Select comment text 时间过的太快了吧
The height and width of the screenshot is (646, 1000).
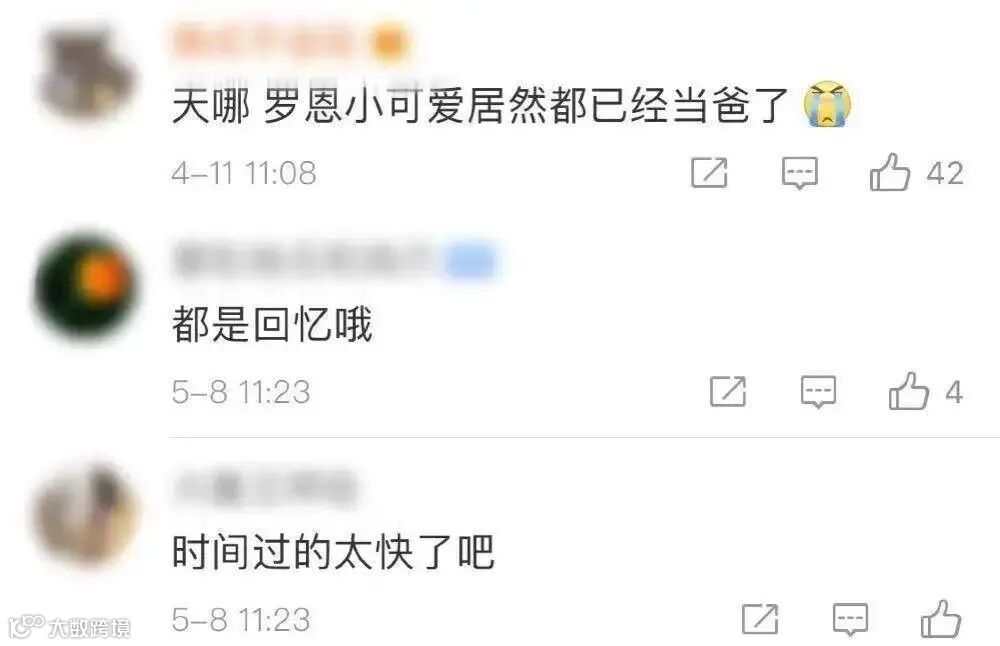click(x=334, y=552)
